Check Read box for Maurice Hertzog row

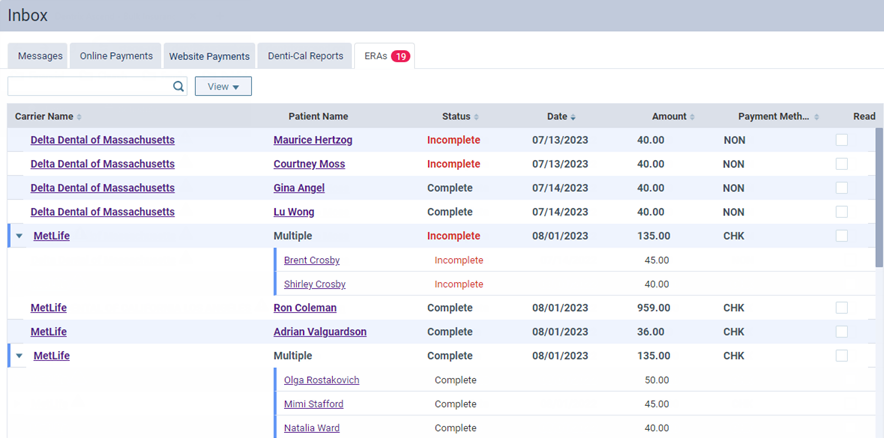click(x=841, y=140)
